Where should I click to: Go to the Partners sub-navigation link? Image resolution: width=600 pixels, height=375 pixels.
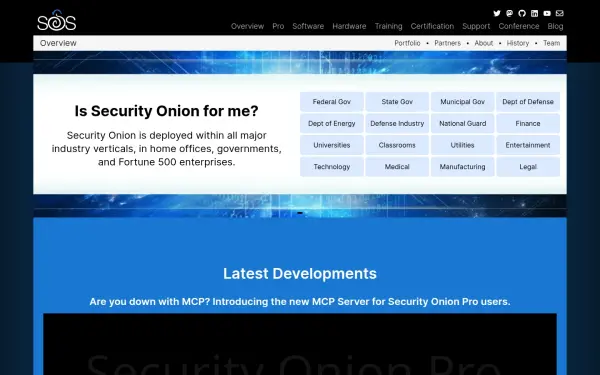click(x=447, y=43)
